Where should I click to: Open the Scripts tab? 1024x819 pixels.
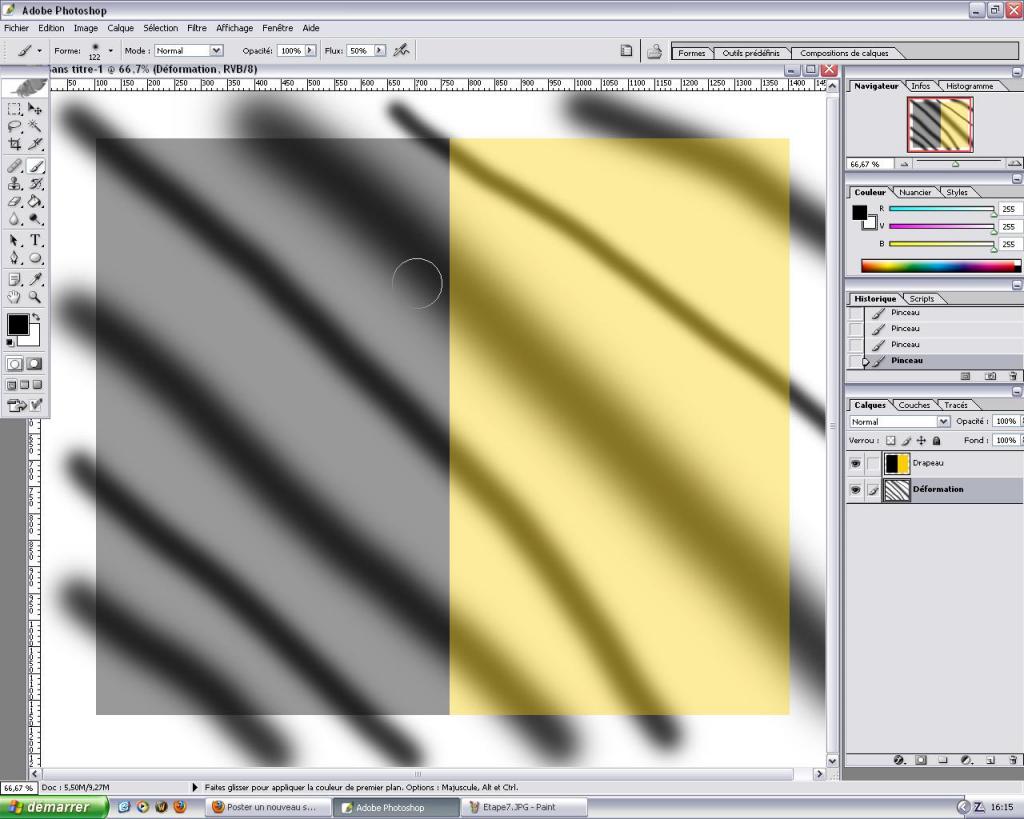coord(921,298)
